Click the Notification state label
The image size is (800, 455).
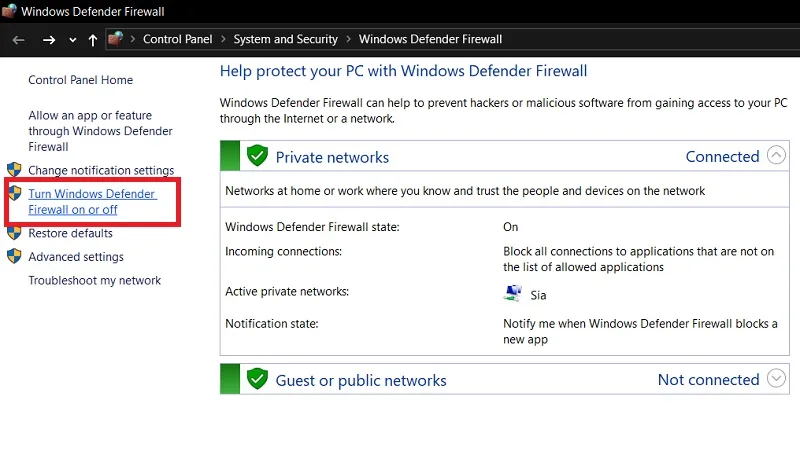click(271, 324)
